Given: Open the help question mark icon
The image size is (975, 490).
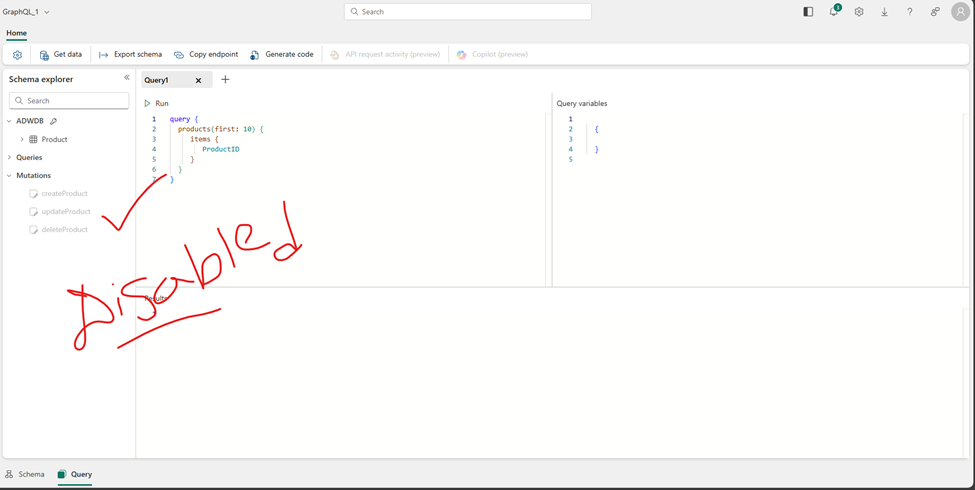Looking at the screenshot, I should (x=909, y=12).
